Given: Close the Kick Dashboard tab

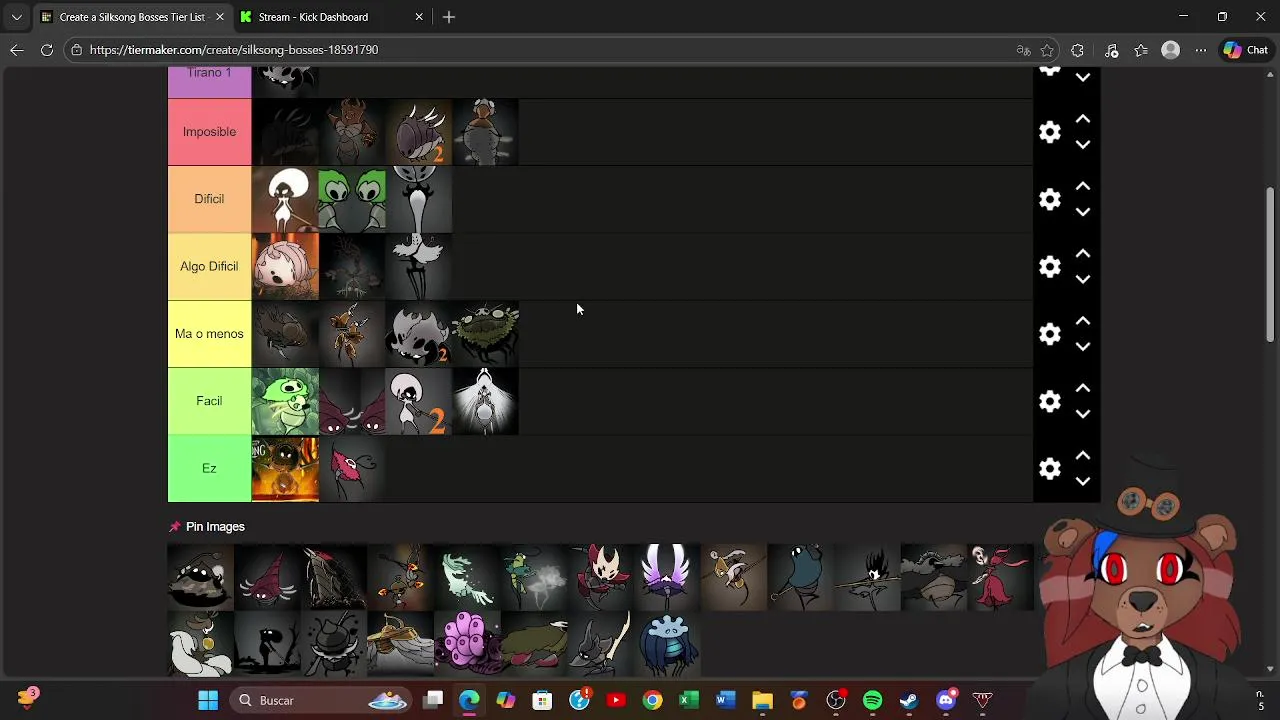Looking at the screenshot, I should [x=419, y=17].
